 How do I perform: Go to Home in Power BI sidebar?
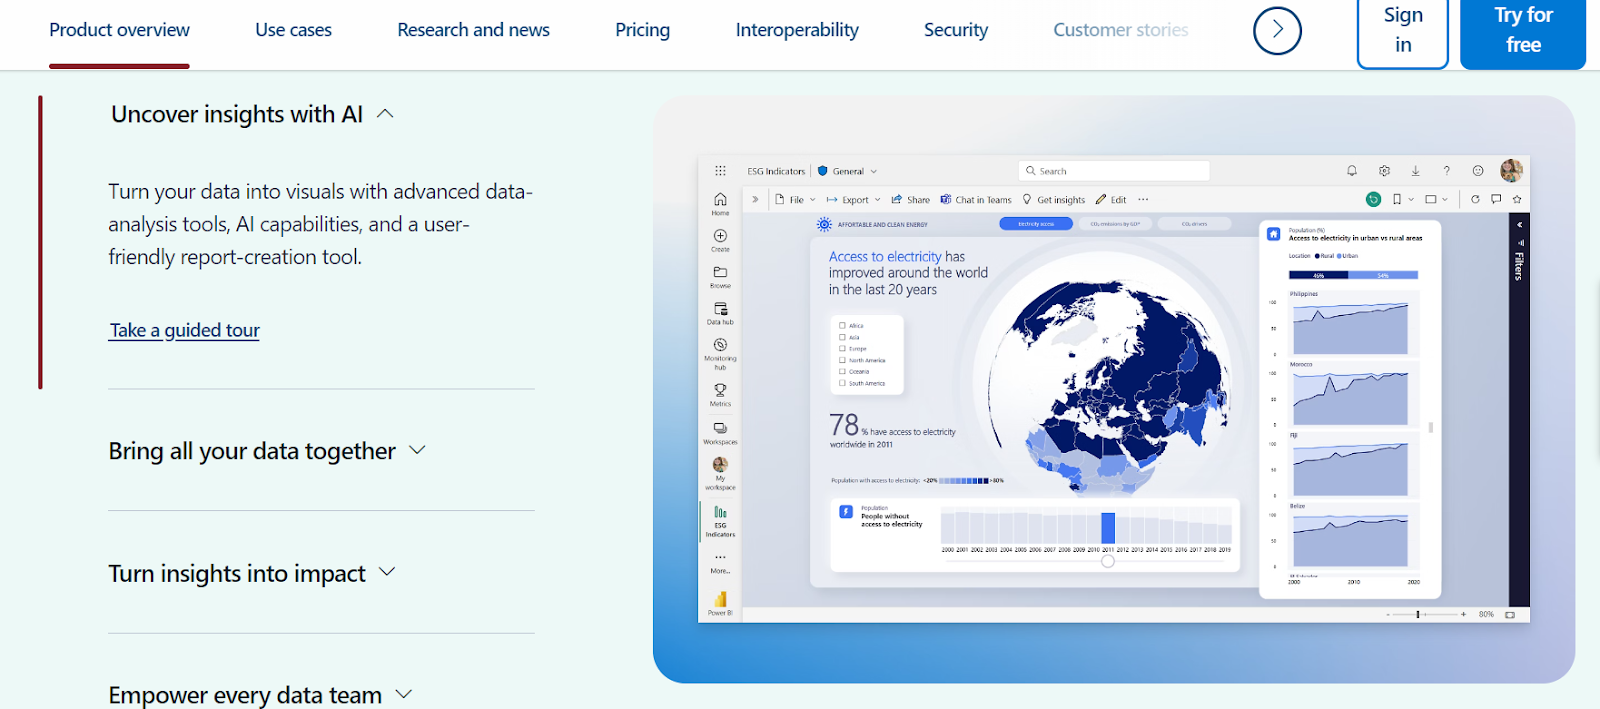pyautogui.click(x=720, y=203)
